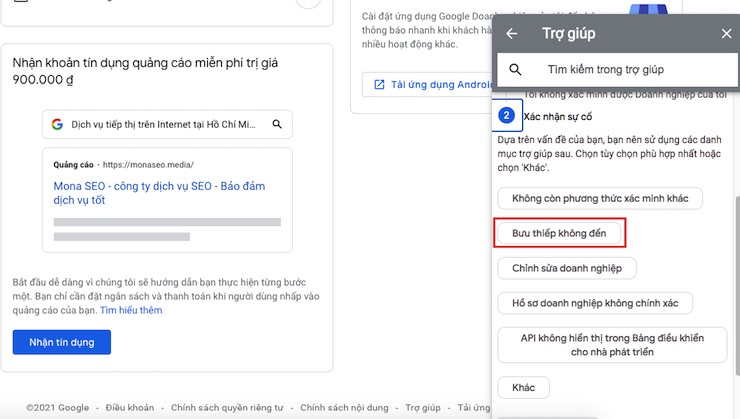The width and height of the screenshot is (740, 419).
Task: Click the magnifier in sample search box
Action: tap(277, 124)
